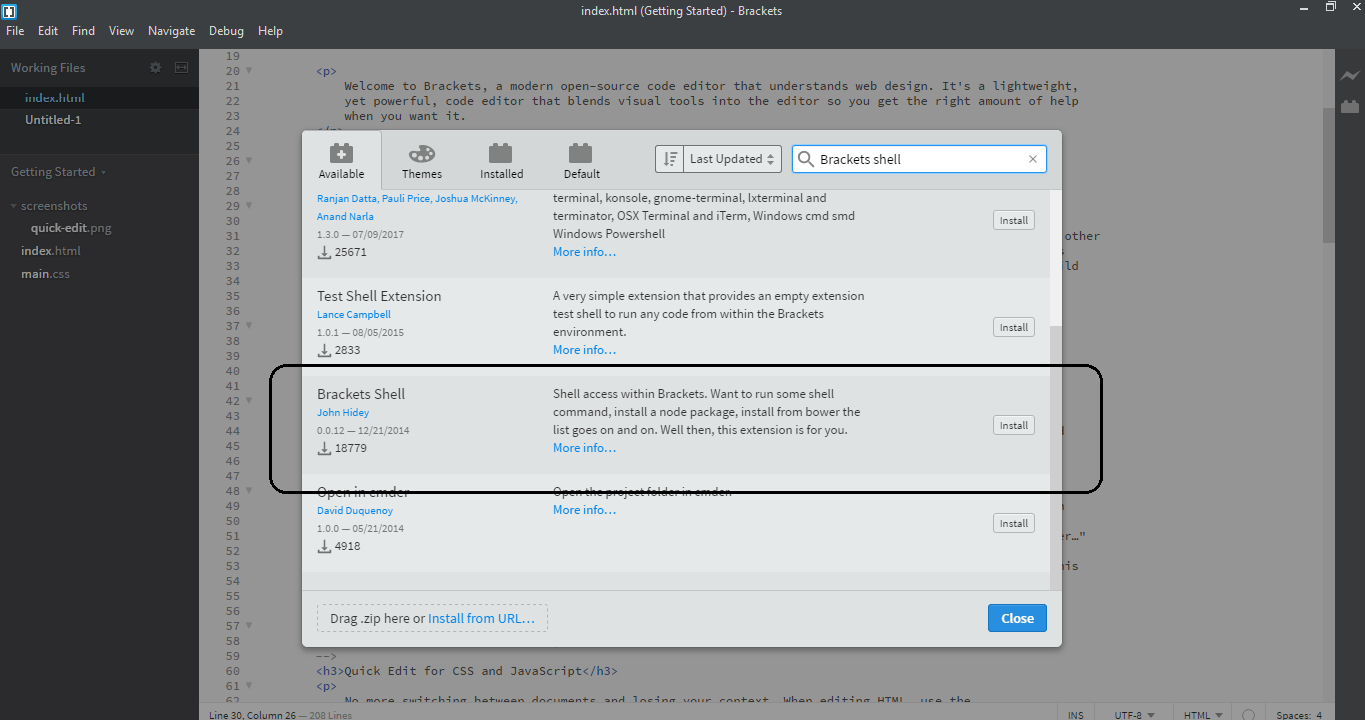Open the Help menu
The image size is (1365, 720).
point(270,31)
